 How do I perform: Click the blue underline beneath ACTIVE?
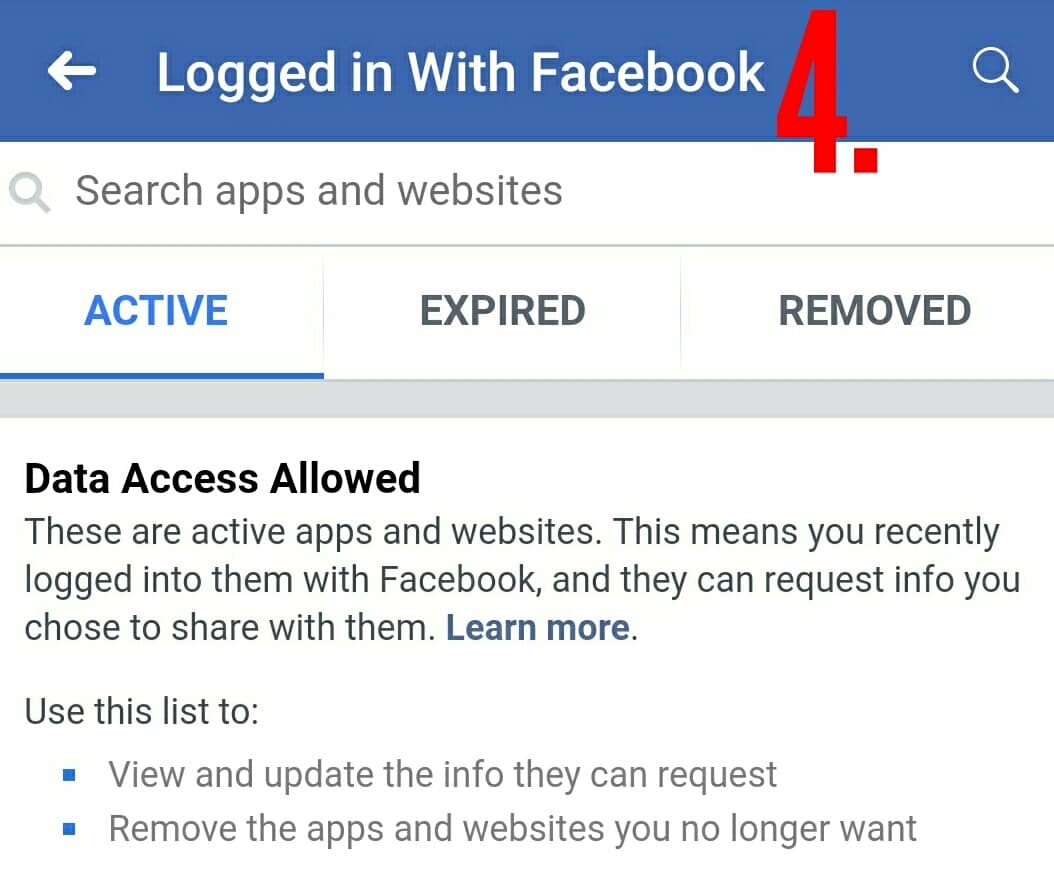(161, 376)
